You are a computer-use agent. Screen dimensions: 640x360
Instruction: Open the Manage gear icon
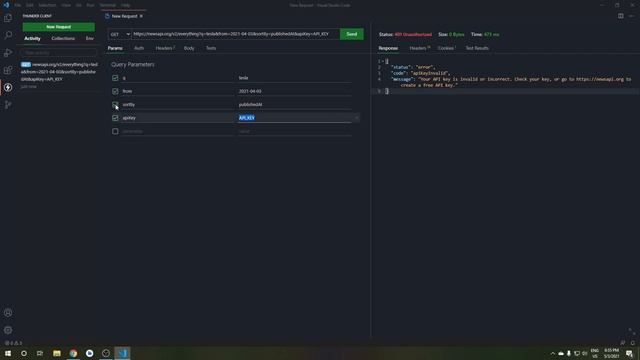[x=8, y=330]
